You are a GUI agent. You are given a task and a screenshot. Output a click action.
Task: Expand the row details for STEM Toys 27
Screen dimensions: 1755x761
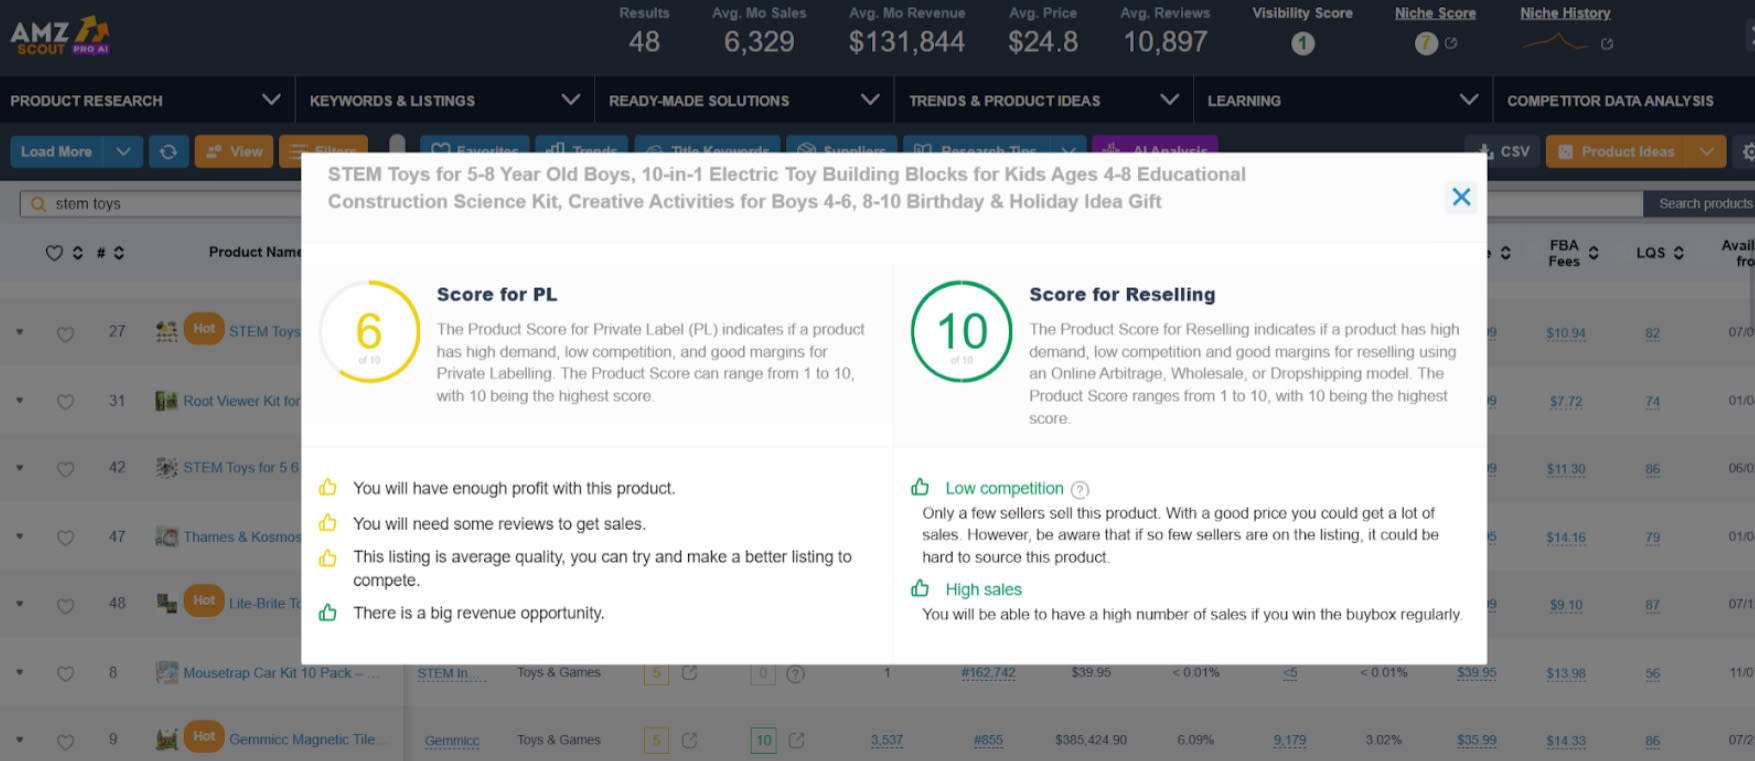[x=20, y=332]
